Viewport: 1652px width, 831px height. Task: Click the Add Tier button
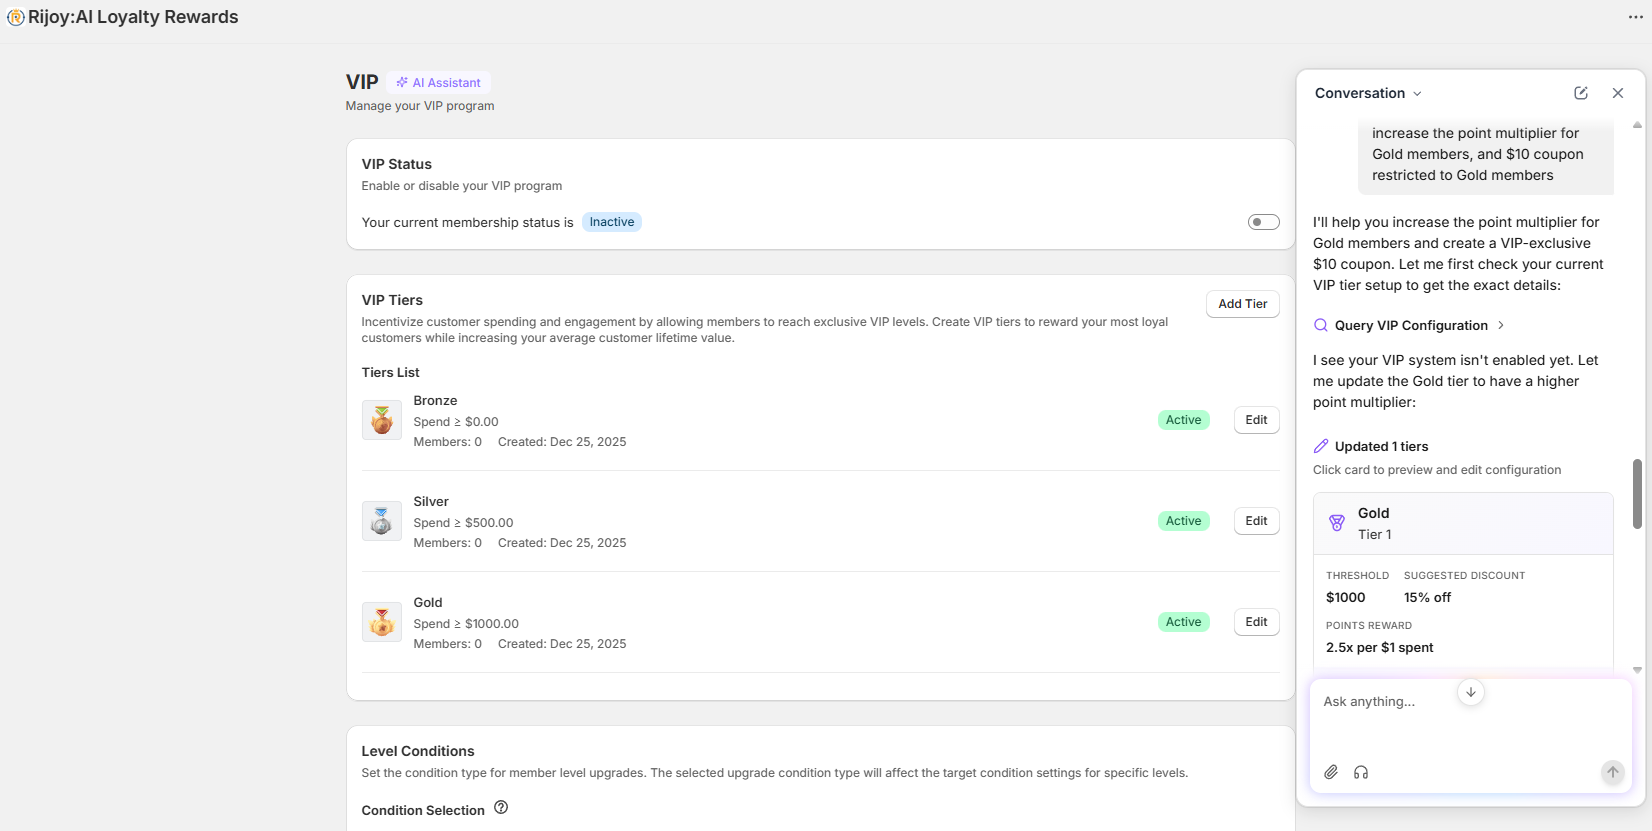1243,304
